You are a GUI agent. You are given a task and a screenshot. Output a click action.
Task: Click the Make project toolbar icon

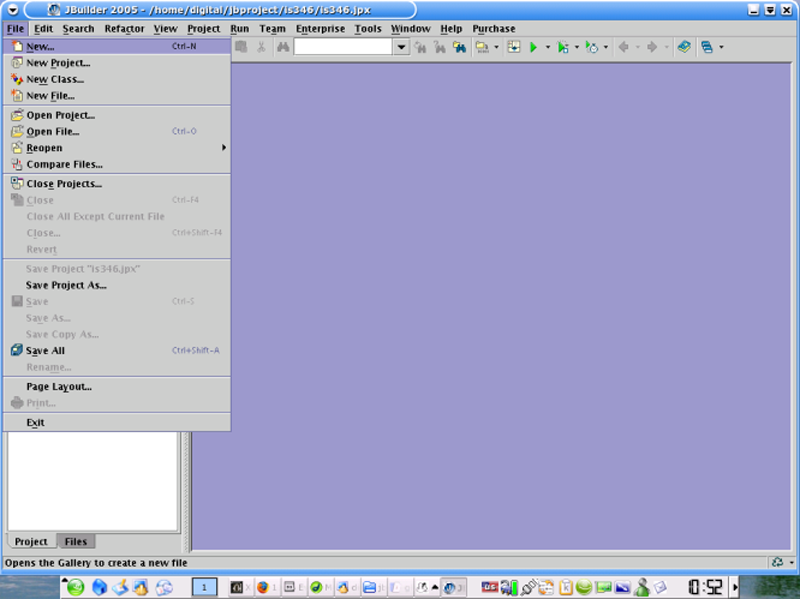tap(482, 47)
